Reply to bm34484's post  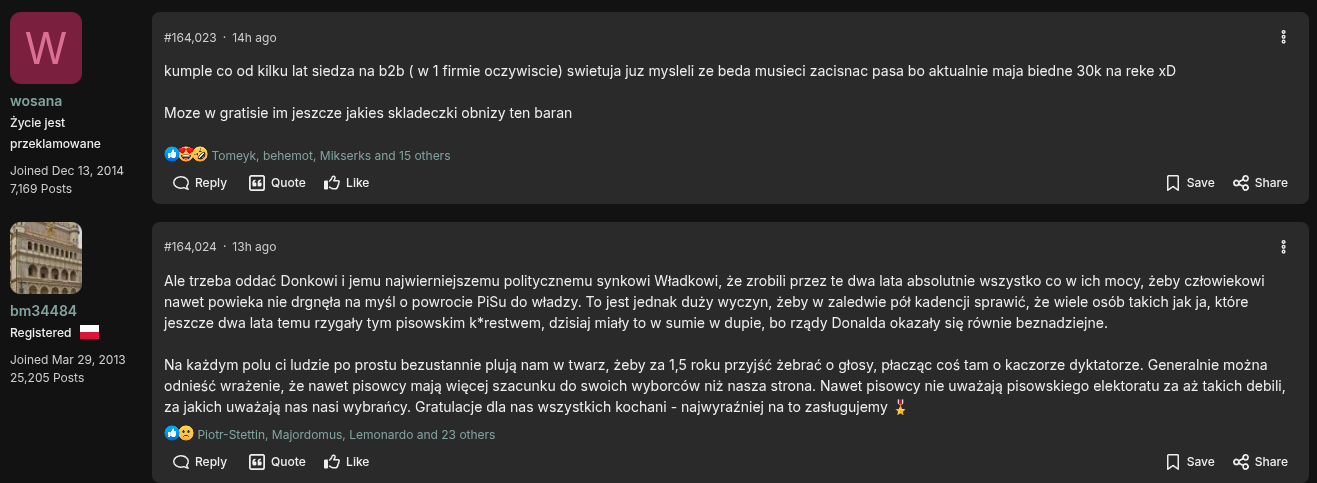(x=200, y=462)
